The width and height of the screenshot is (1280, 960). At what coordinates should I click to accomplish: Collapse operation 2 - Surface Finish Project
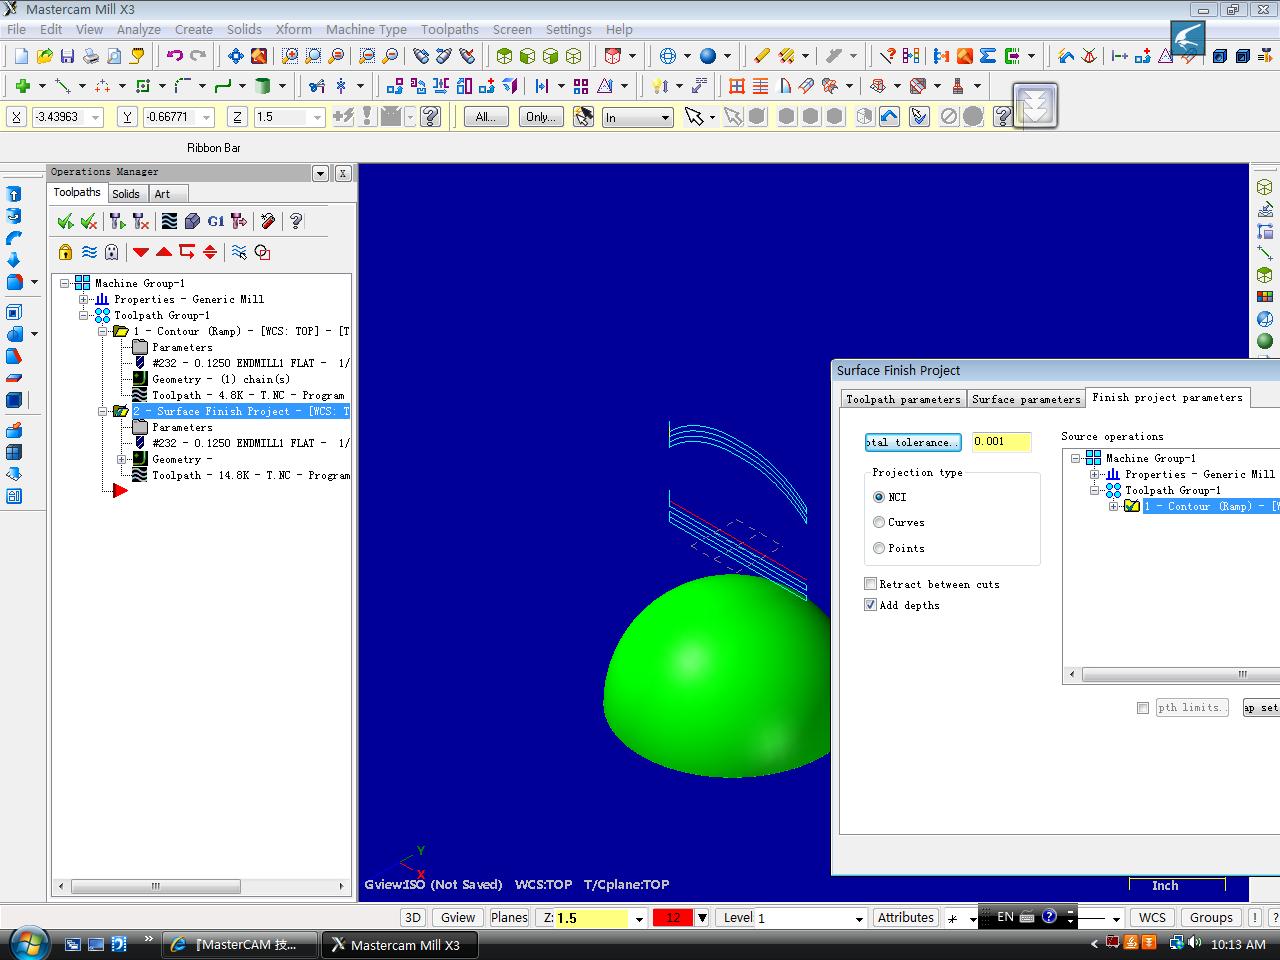tap(102, 411)
